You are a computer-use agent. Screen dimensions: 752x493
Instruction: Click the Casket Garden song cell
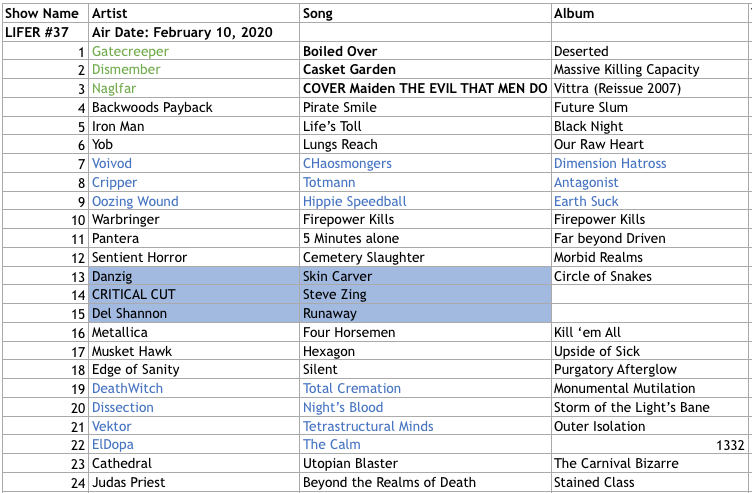349,70
